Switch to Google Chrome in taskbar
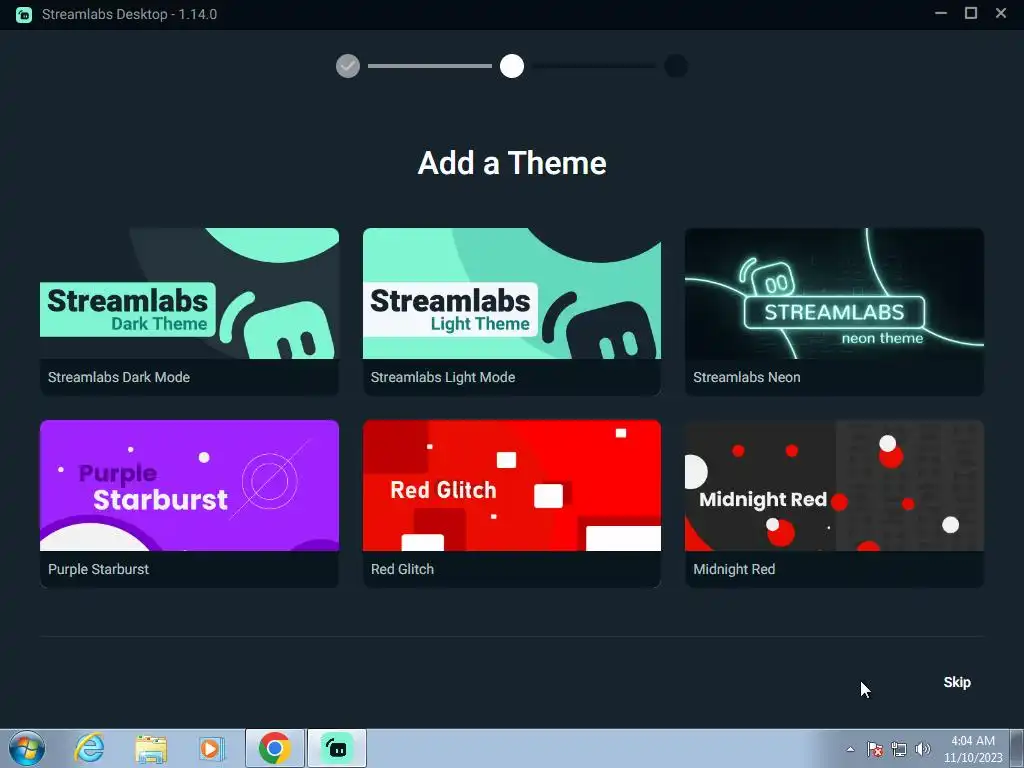Viewport: 1024px width, 768px height. (275, 748)
